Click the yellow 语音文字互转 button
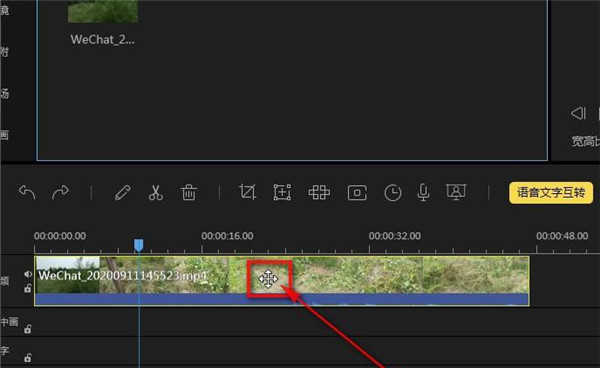600x368 pixels. pyautogui.click(x=551, y=193)
